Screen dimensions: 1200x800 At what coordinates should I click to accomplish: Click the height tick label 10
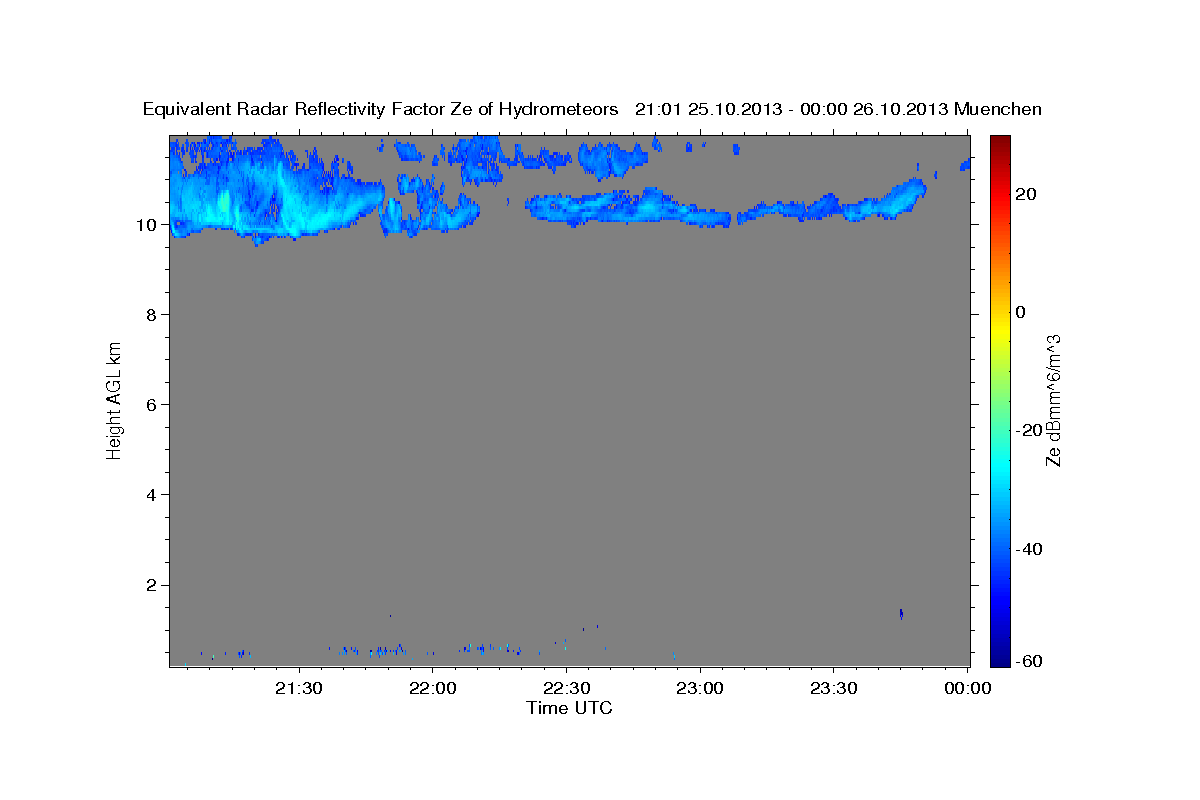146,225
